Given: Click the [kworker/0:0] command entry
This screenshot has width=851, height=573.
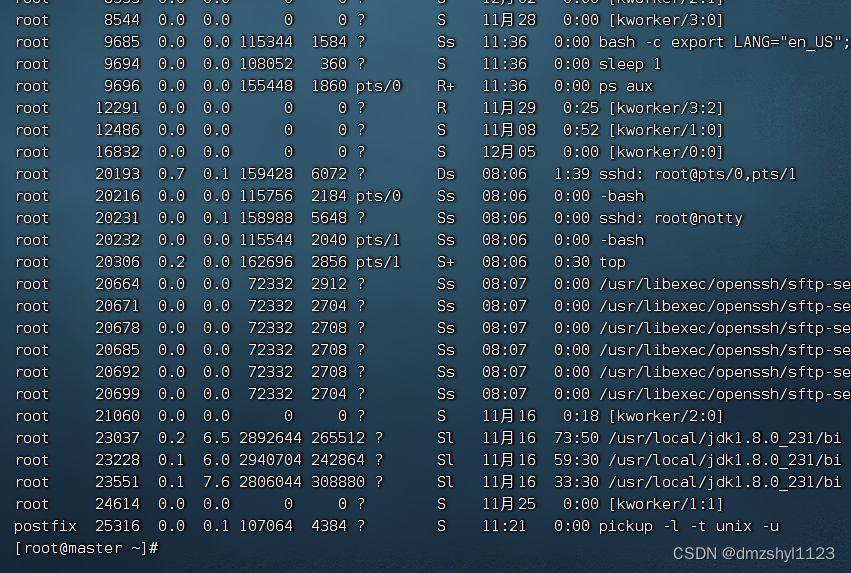Looking at the screenshot, I should click(665, 152).
